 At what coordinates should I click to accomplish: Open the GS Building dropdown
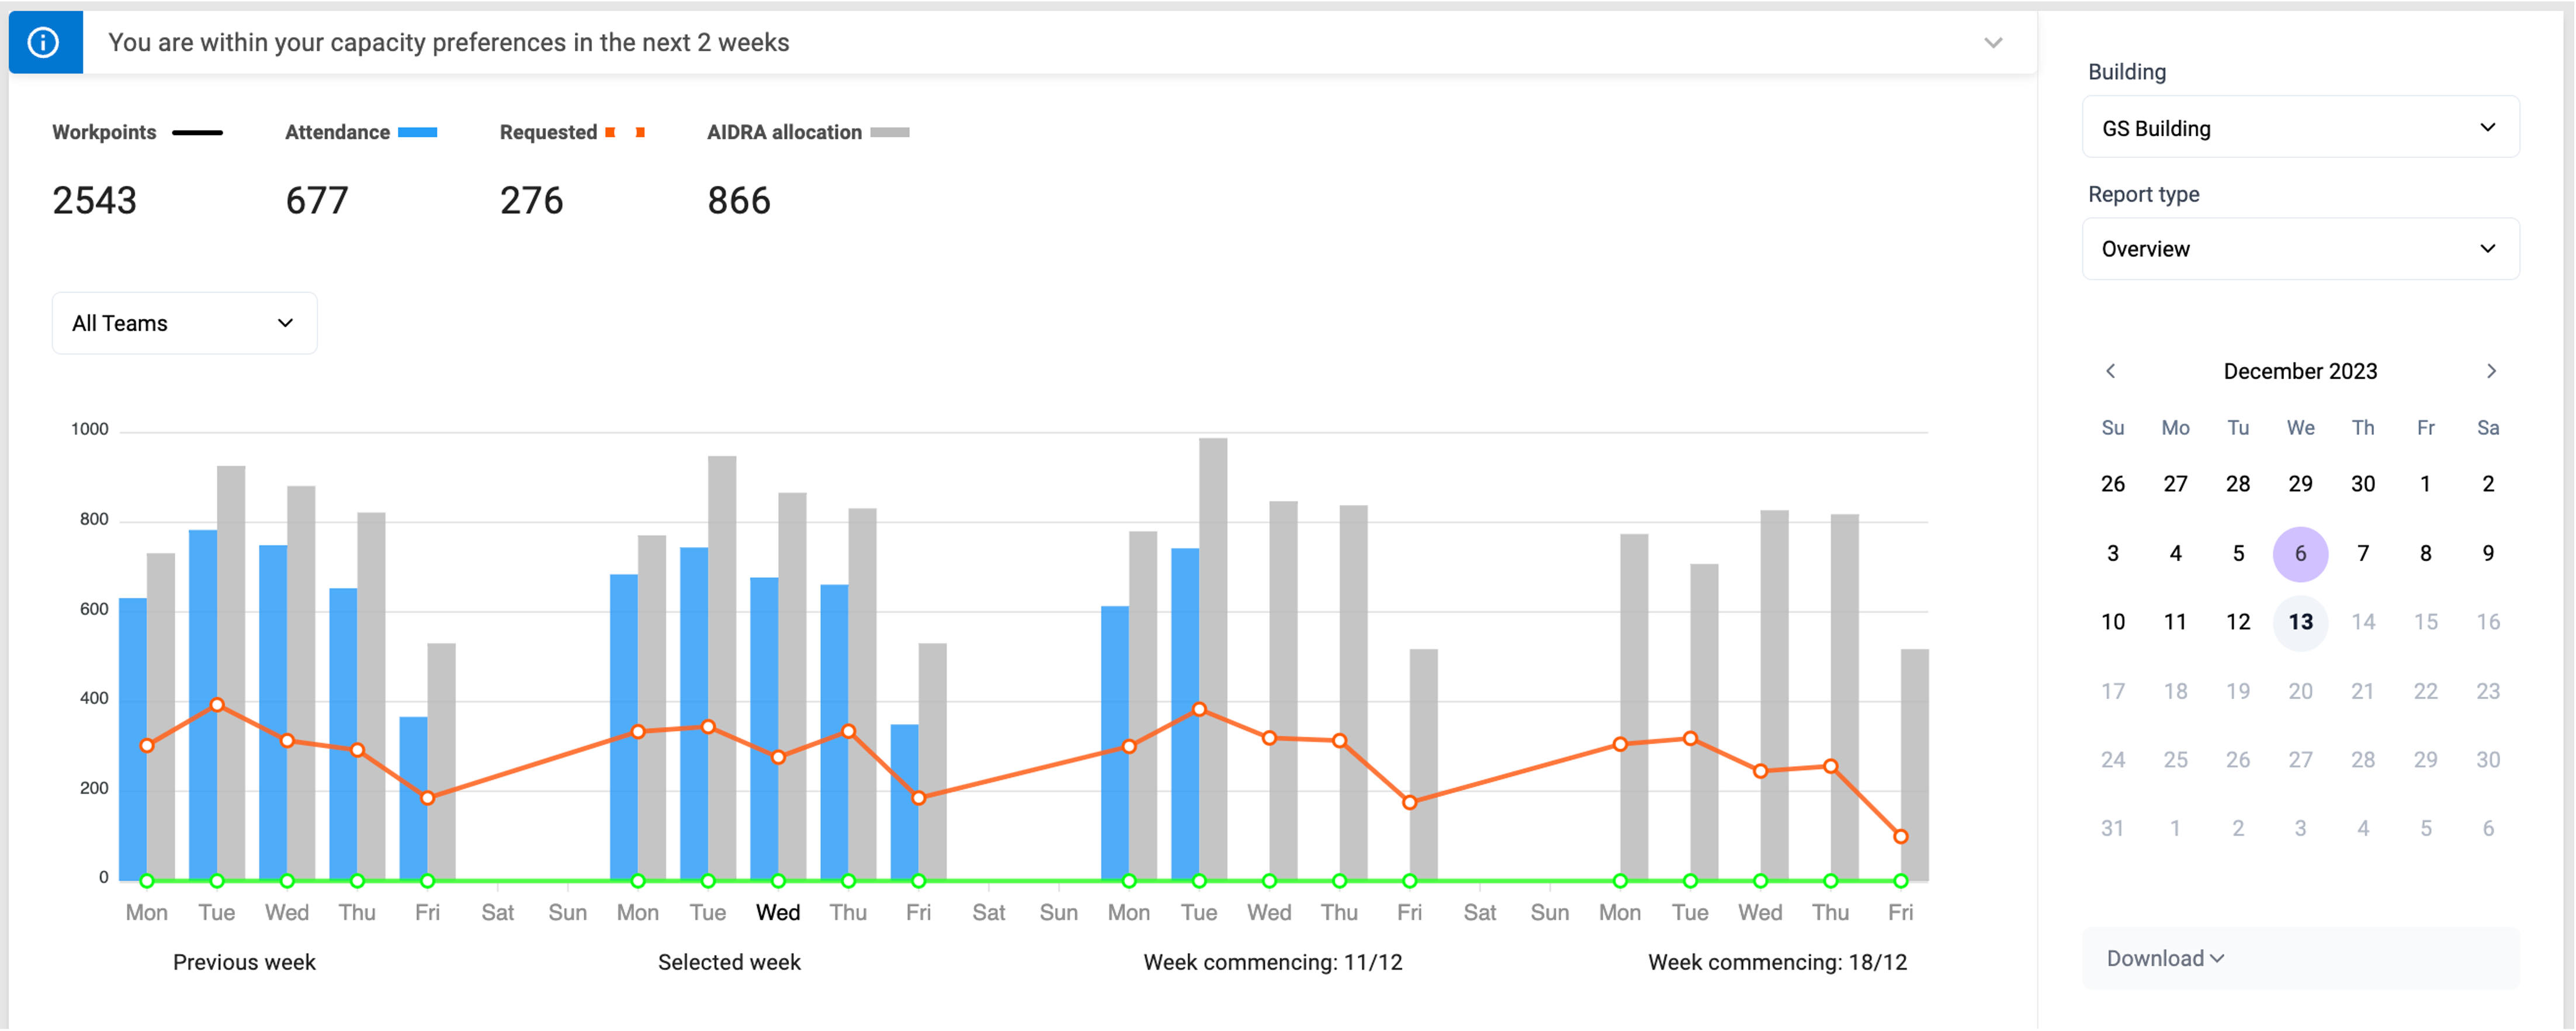click(2299, 128)
